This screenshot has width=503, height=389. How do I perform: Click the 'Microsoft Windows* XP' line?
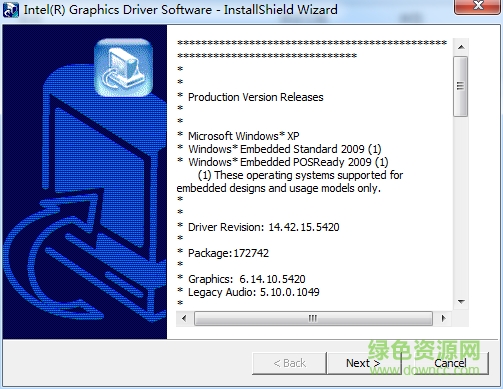[244, 136]
